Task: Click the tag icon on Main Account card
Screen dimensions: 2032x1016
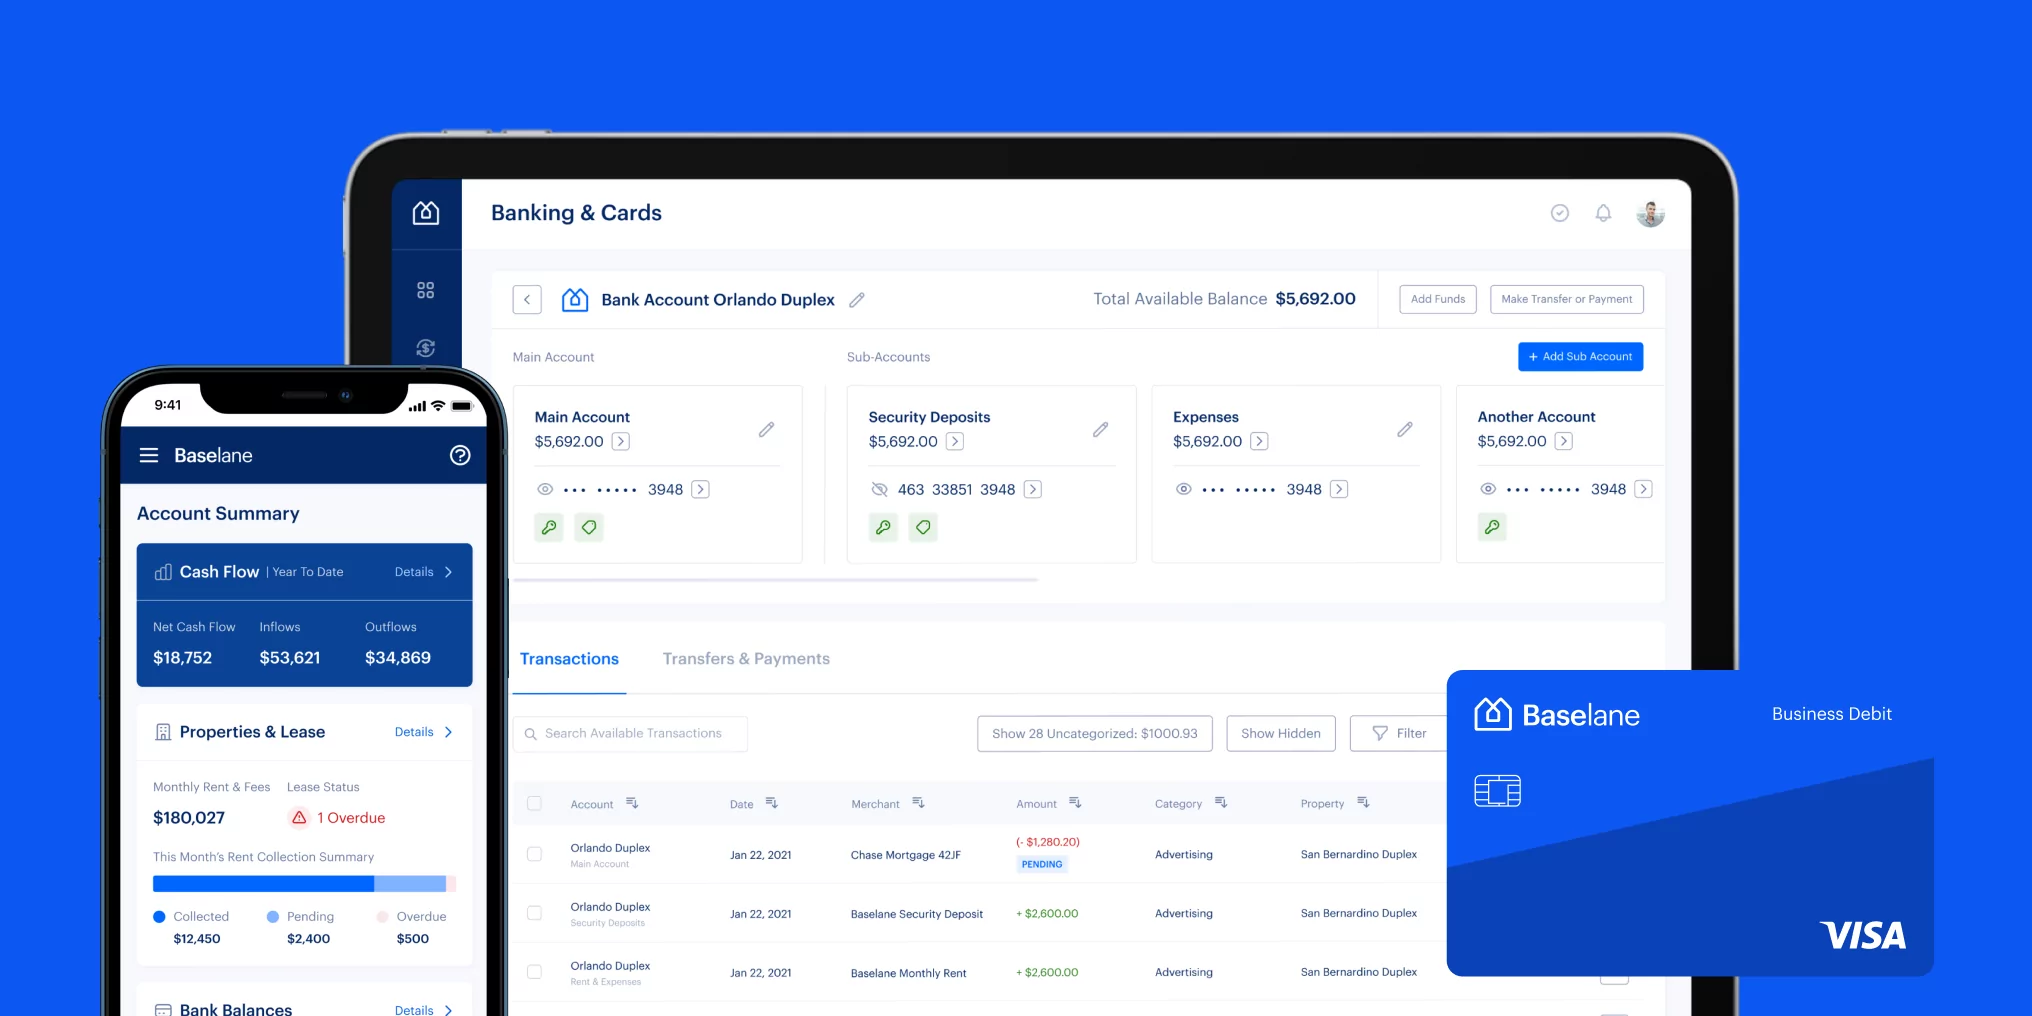Action: point(589,527)
